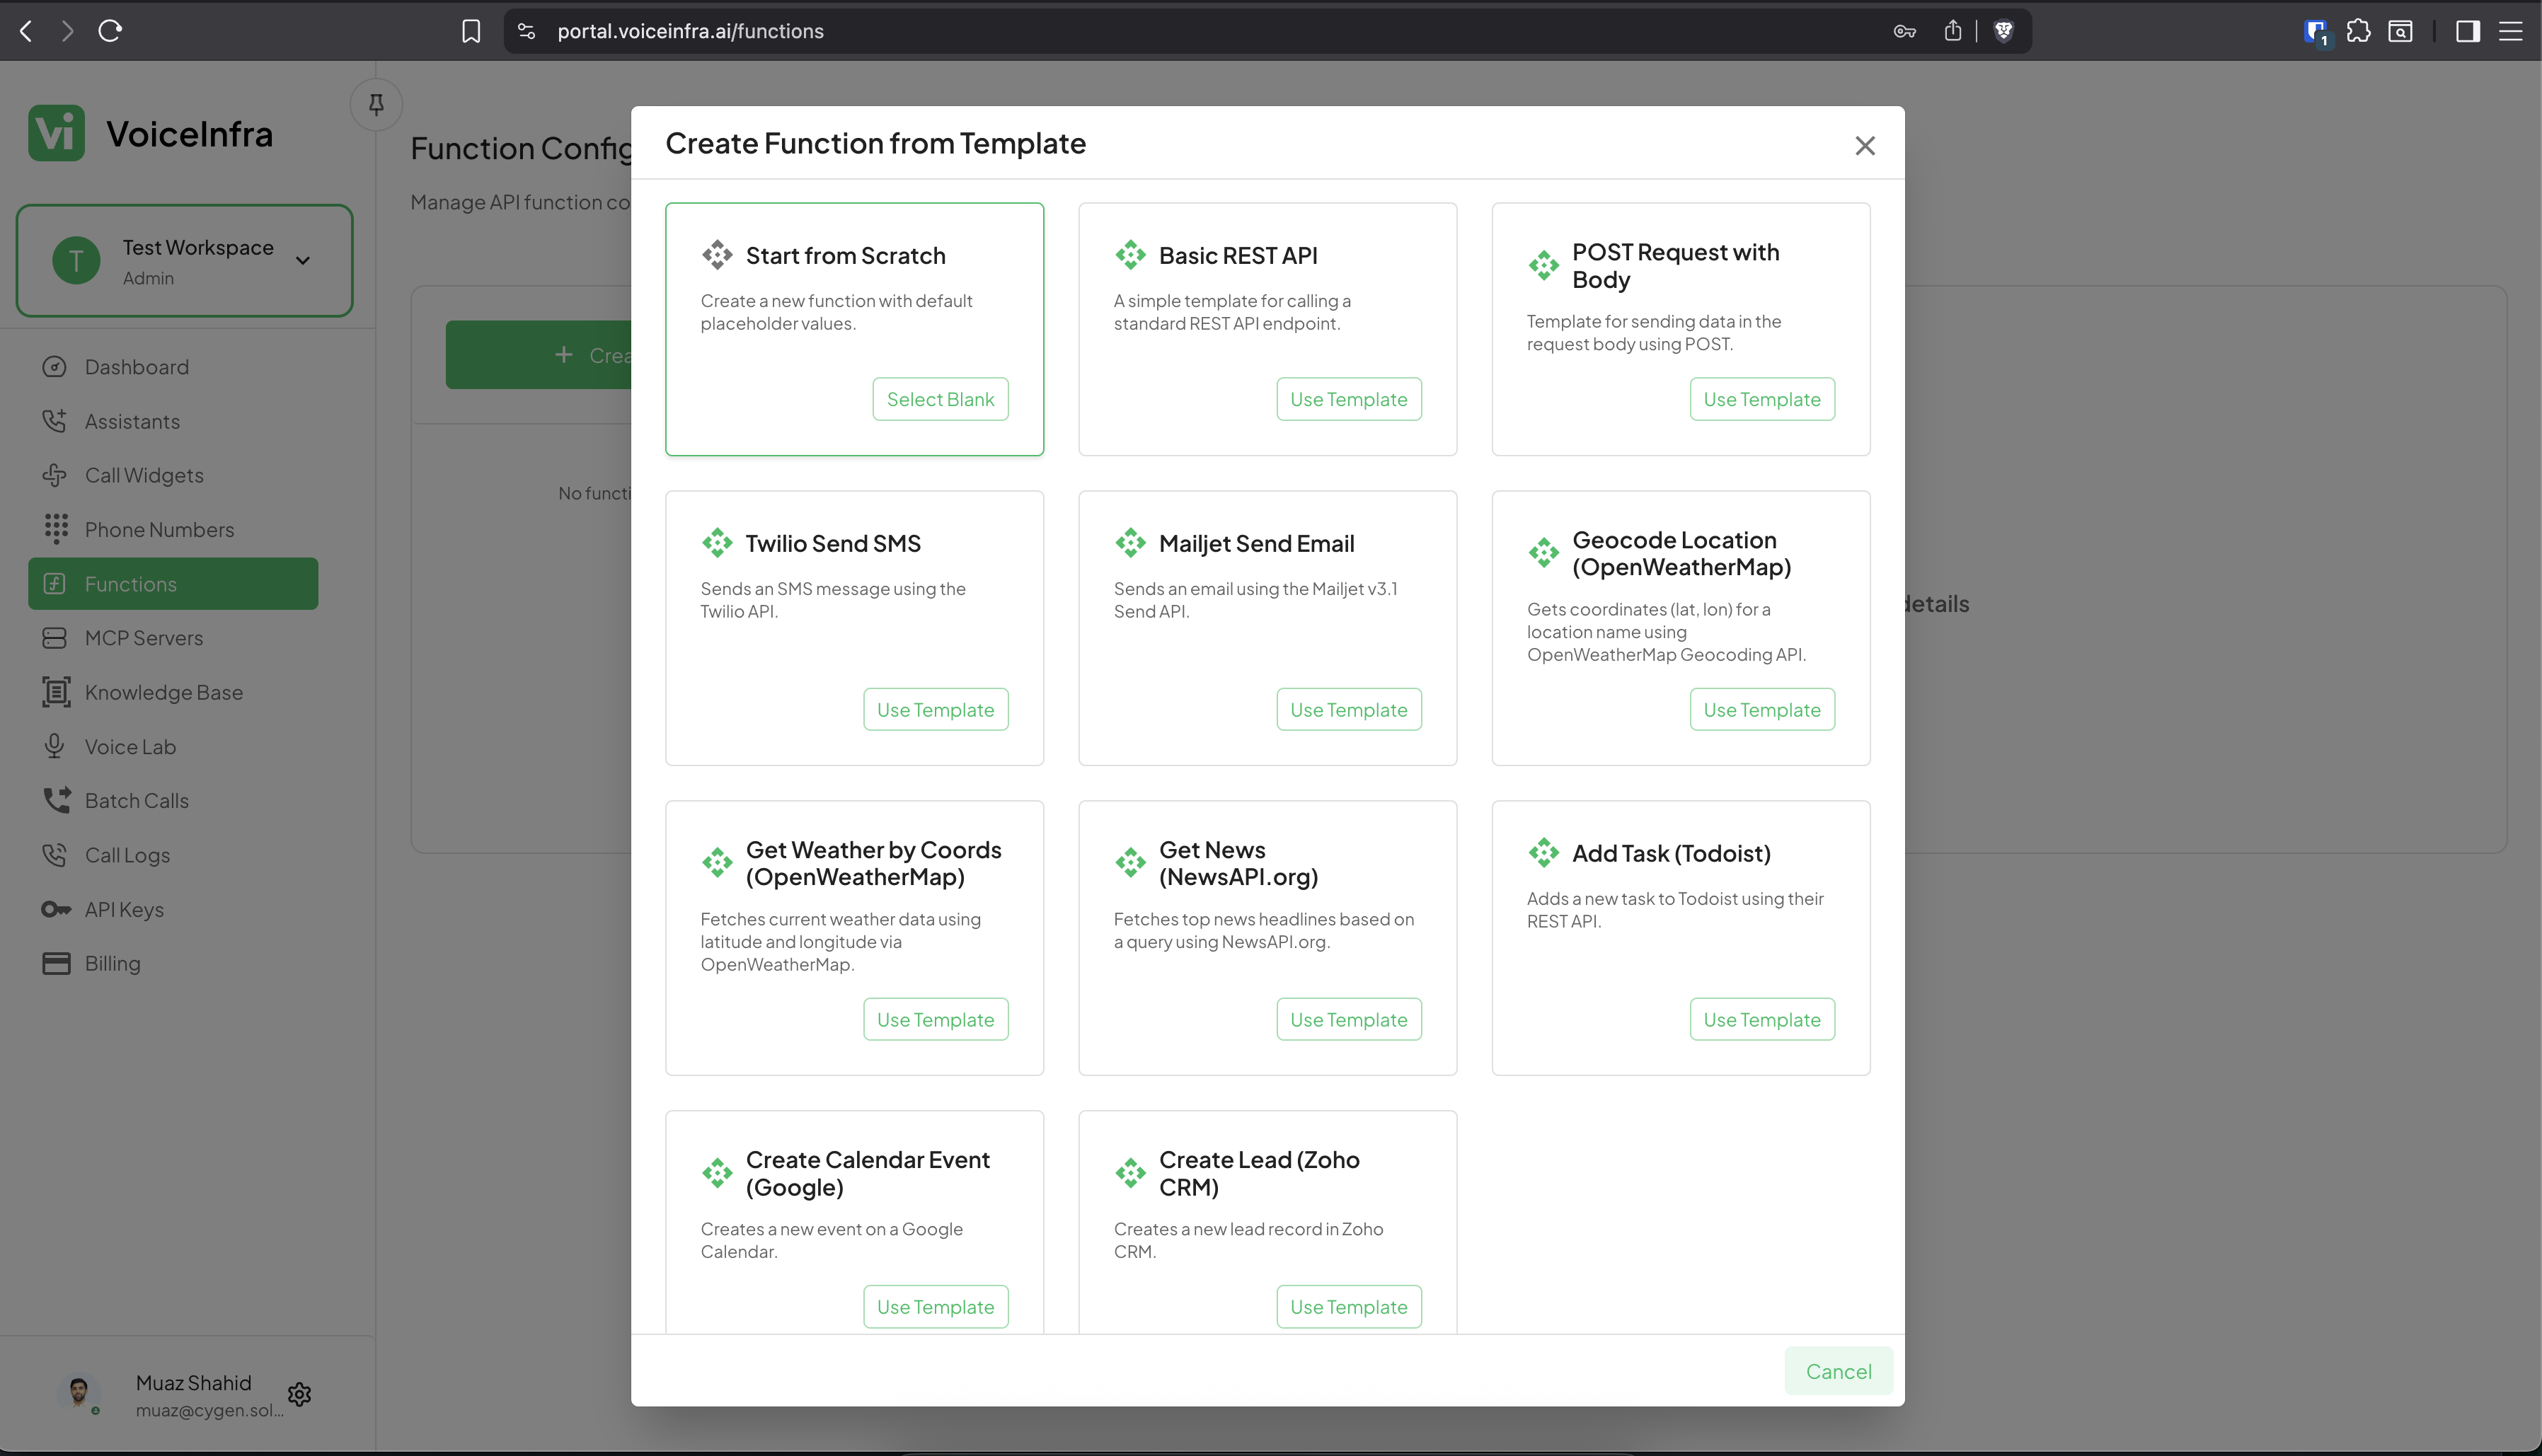Reload the page with the refresh icon
This screenshot has width=2542, height=1456.
(110, 31)
